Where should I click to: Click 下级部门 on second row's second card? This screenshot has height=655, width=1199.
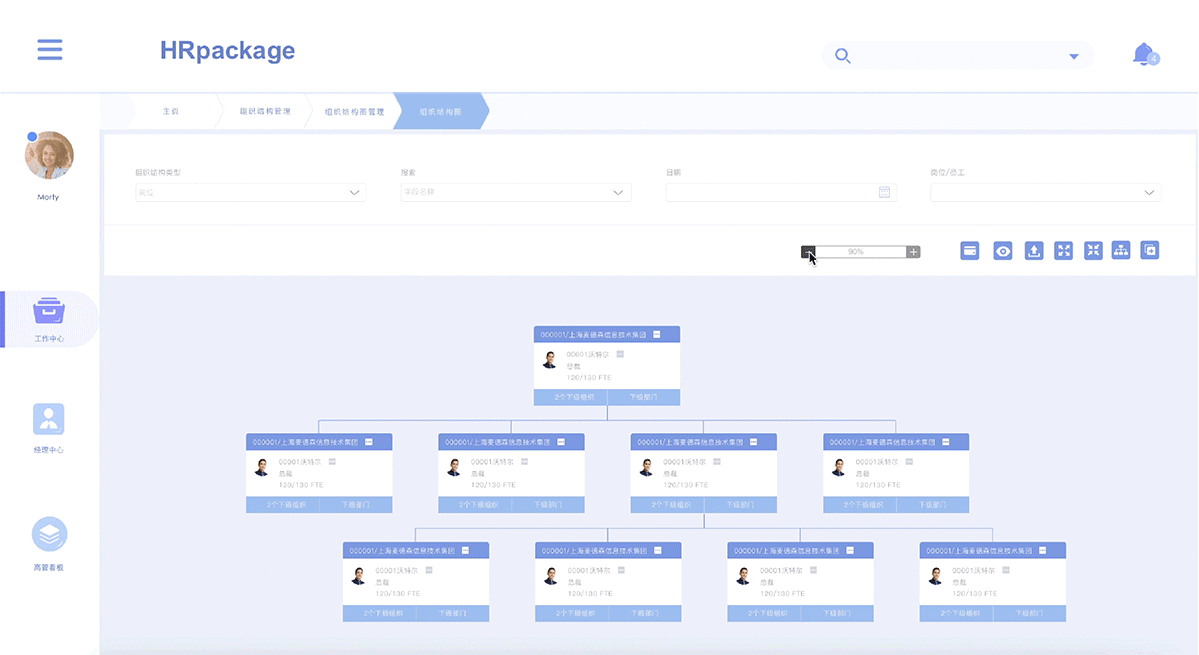(548, 505)
